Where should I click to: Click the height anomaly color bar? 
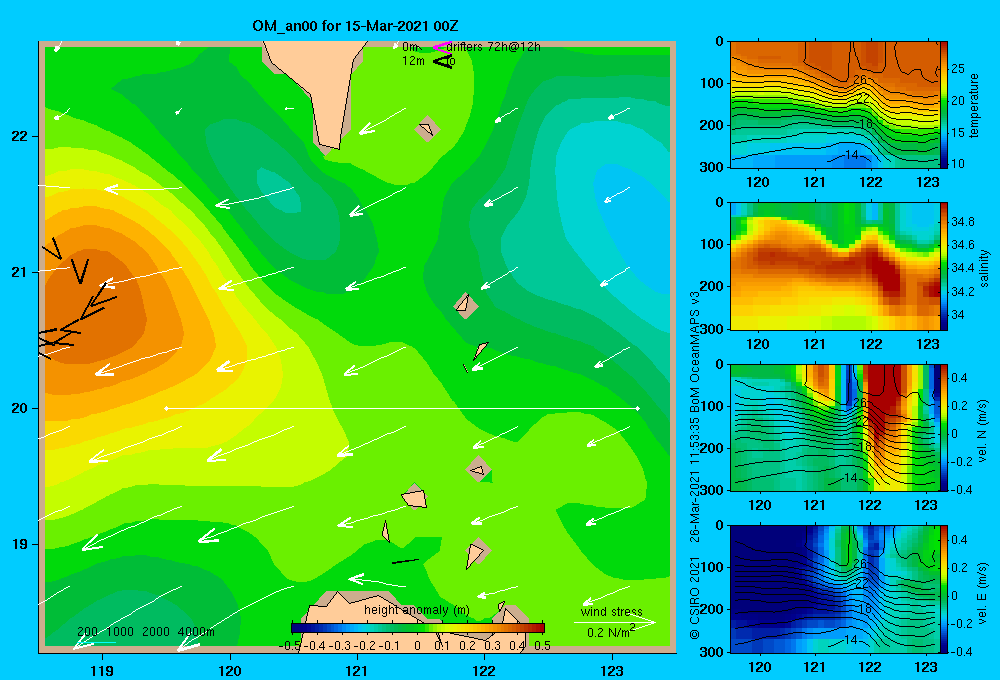[418, 628]
